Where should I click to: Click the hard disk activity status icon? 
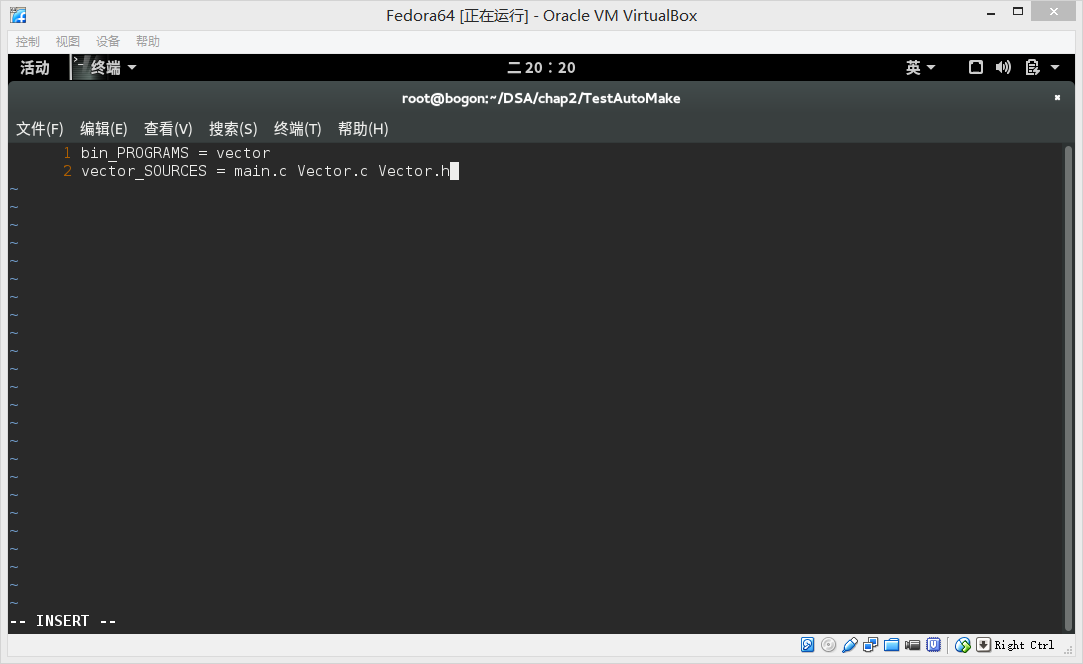[808, 644]
